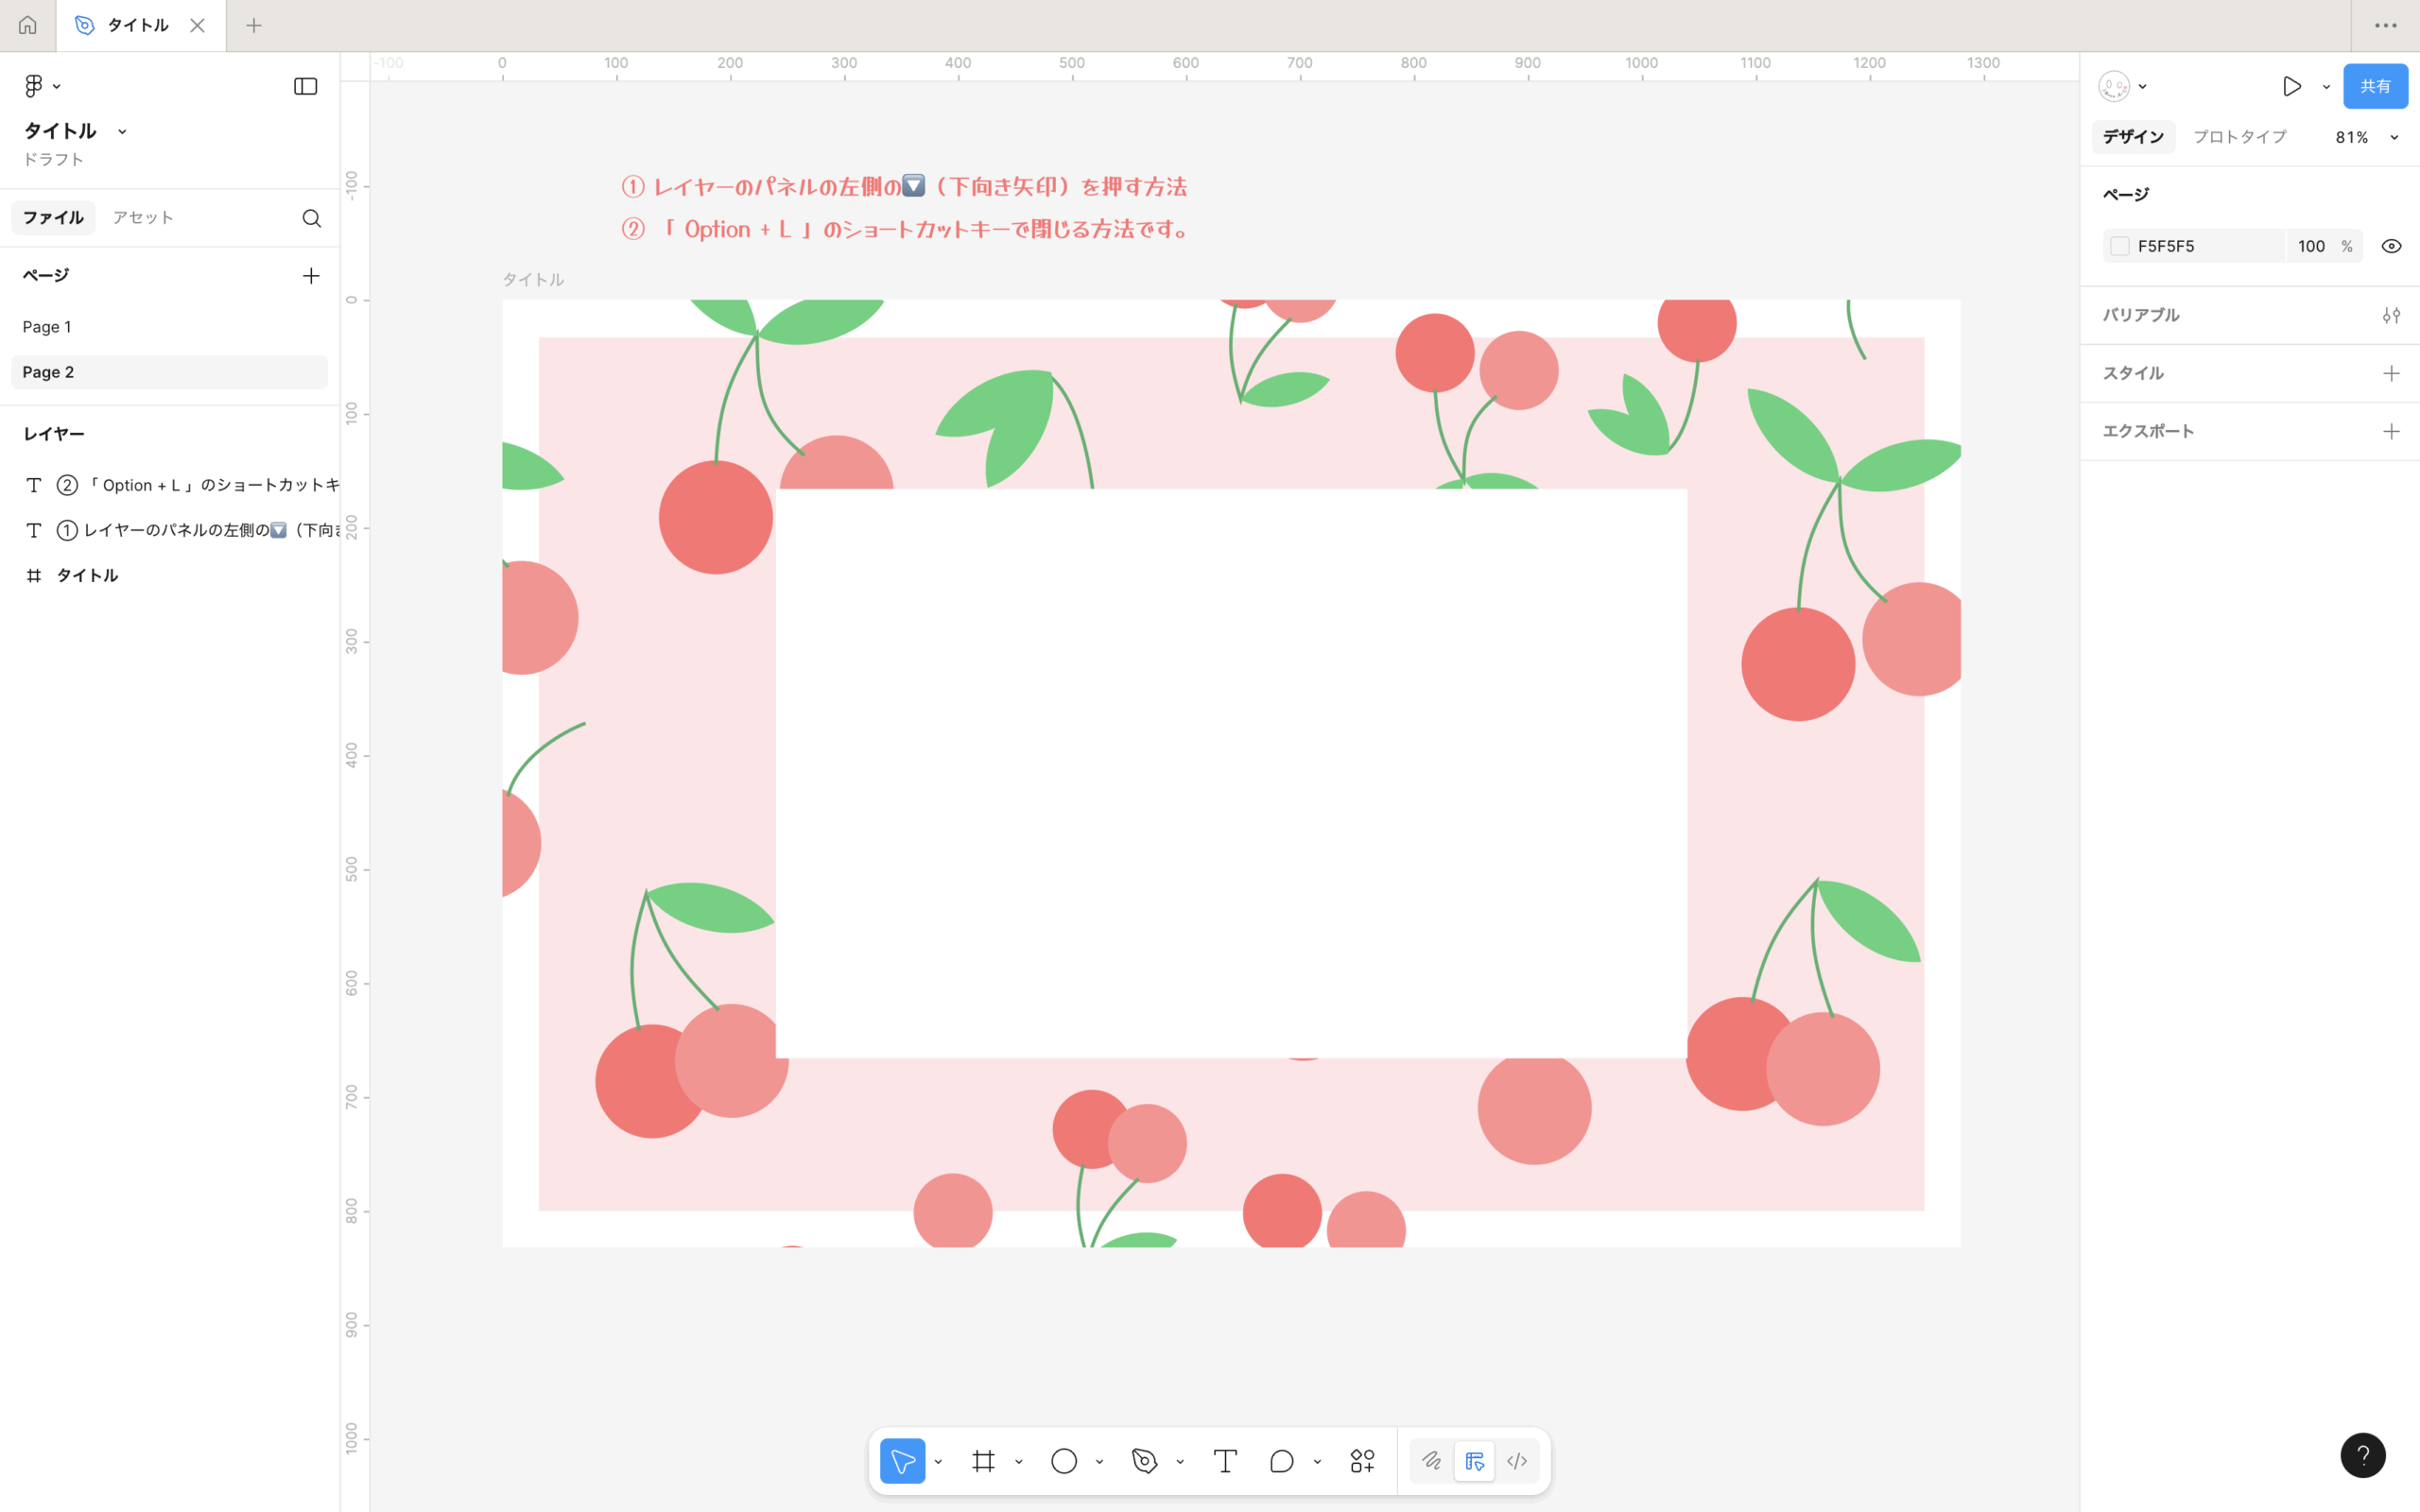Open the zoom level 81% dropdown
This screenshot has width=2420, height=1512.
[x=2365, y=137]
